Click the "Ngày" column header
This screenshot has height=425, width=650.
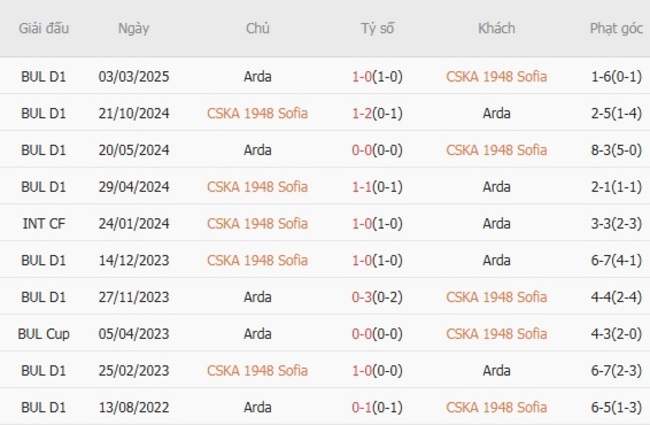[133, 28]
